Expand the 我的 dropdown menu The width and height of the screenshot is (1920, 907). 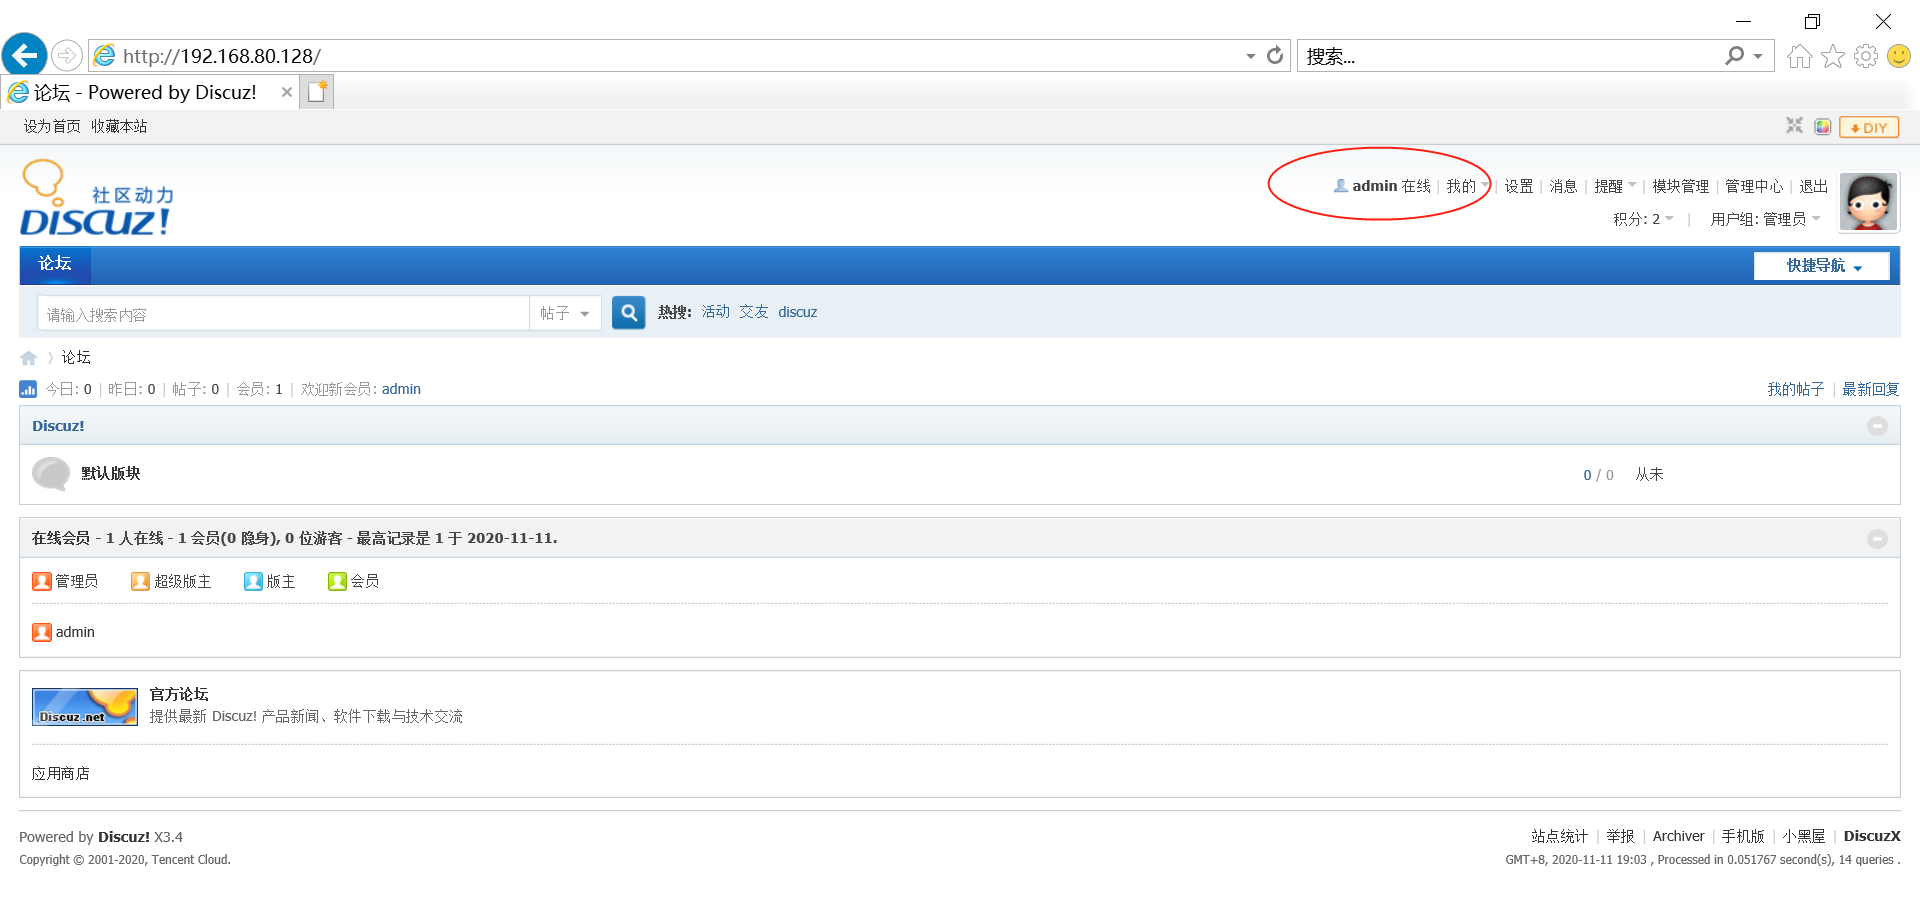[x=1467, y=186]
